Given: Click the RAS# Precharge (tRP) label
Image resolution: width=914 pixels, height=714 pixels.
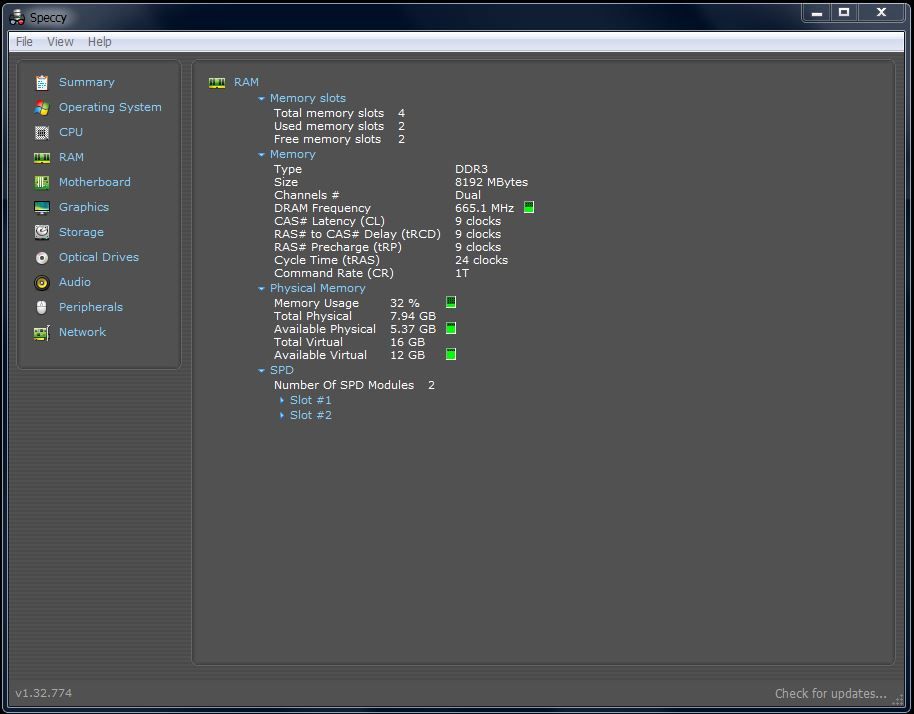Looking at the screenshot, I should (x=338, y=247).
